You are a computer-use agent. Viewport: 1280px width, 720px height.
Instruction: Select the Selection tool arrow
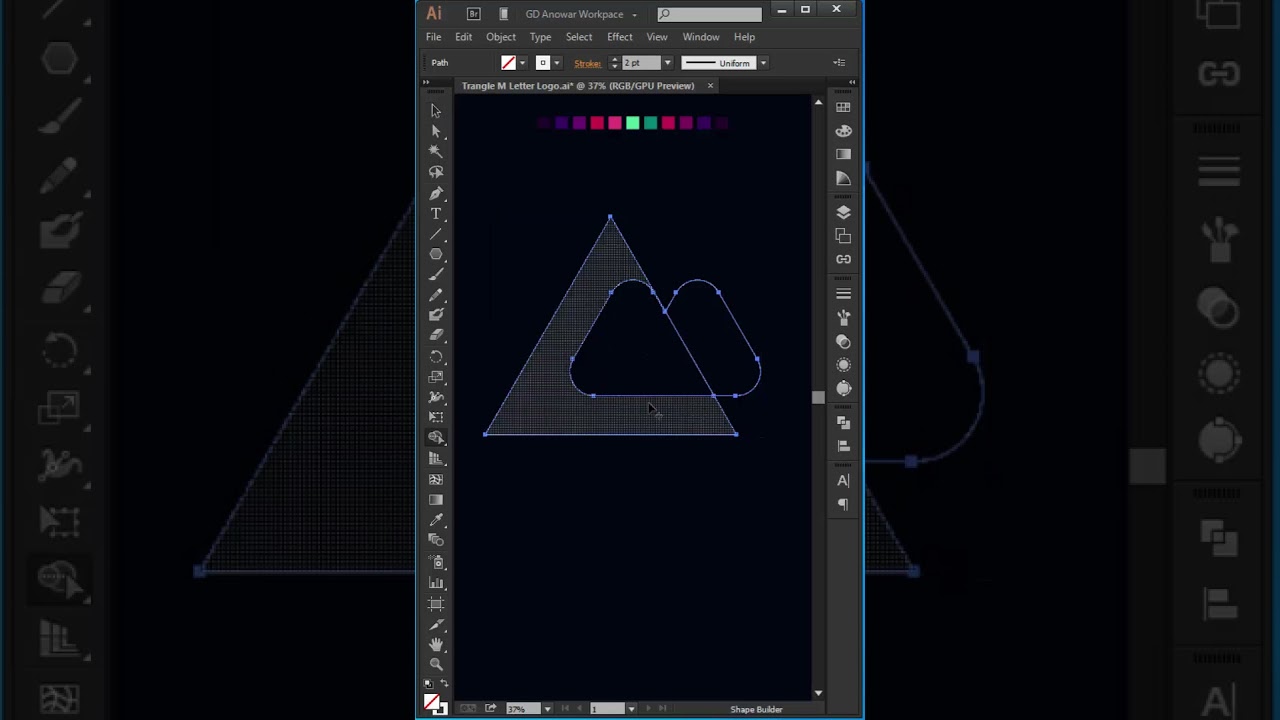click(436, 110)
